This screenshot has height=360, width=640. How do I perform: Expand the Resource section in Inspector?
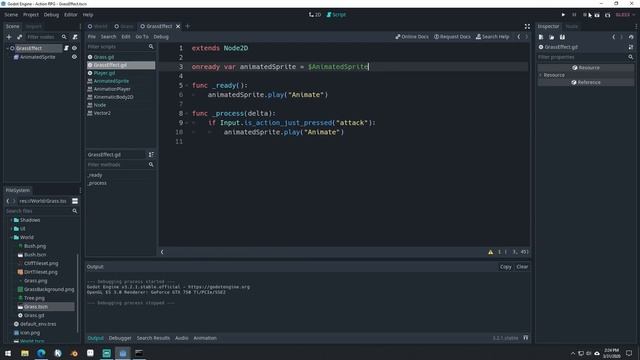click(x=540, y=76)
